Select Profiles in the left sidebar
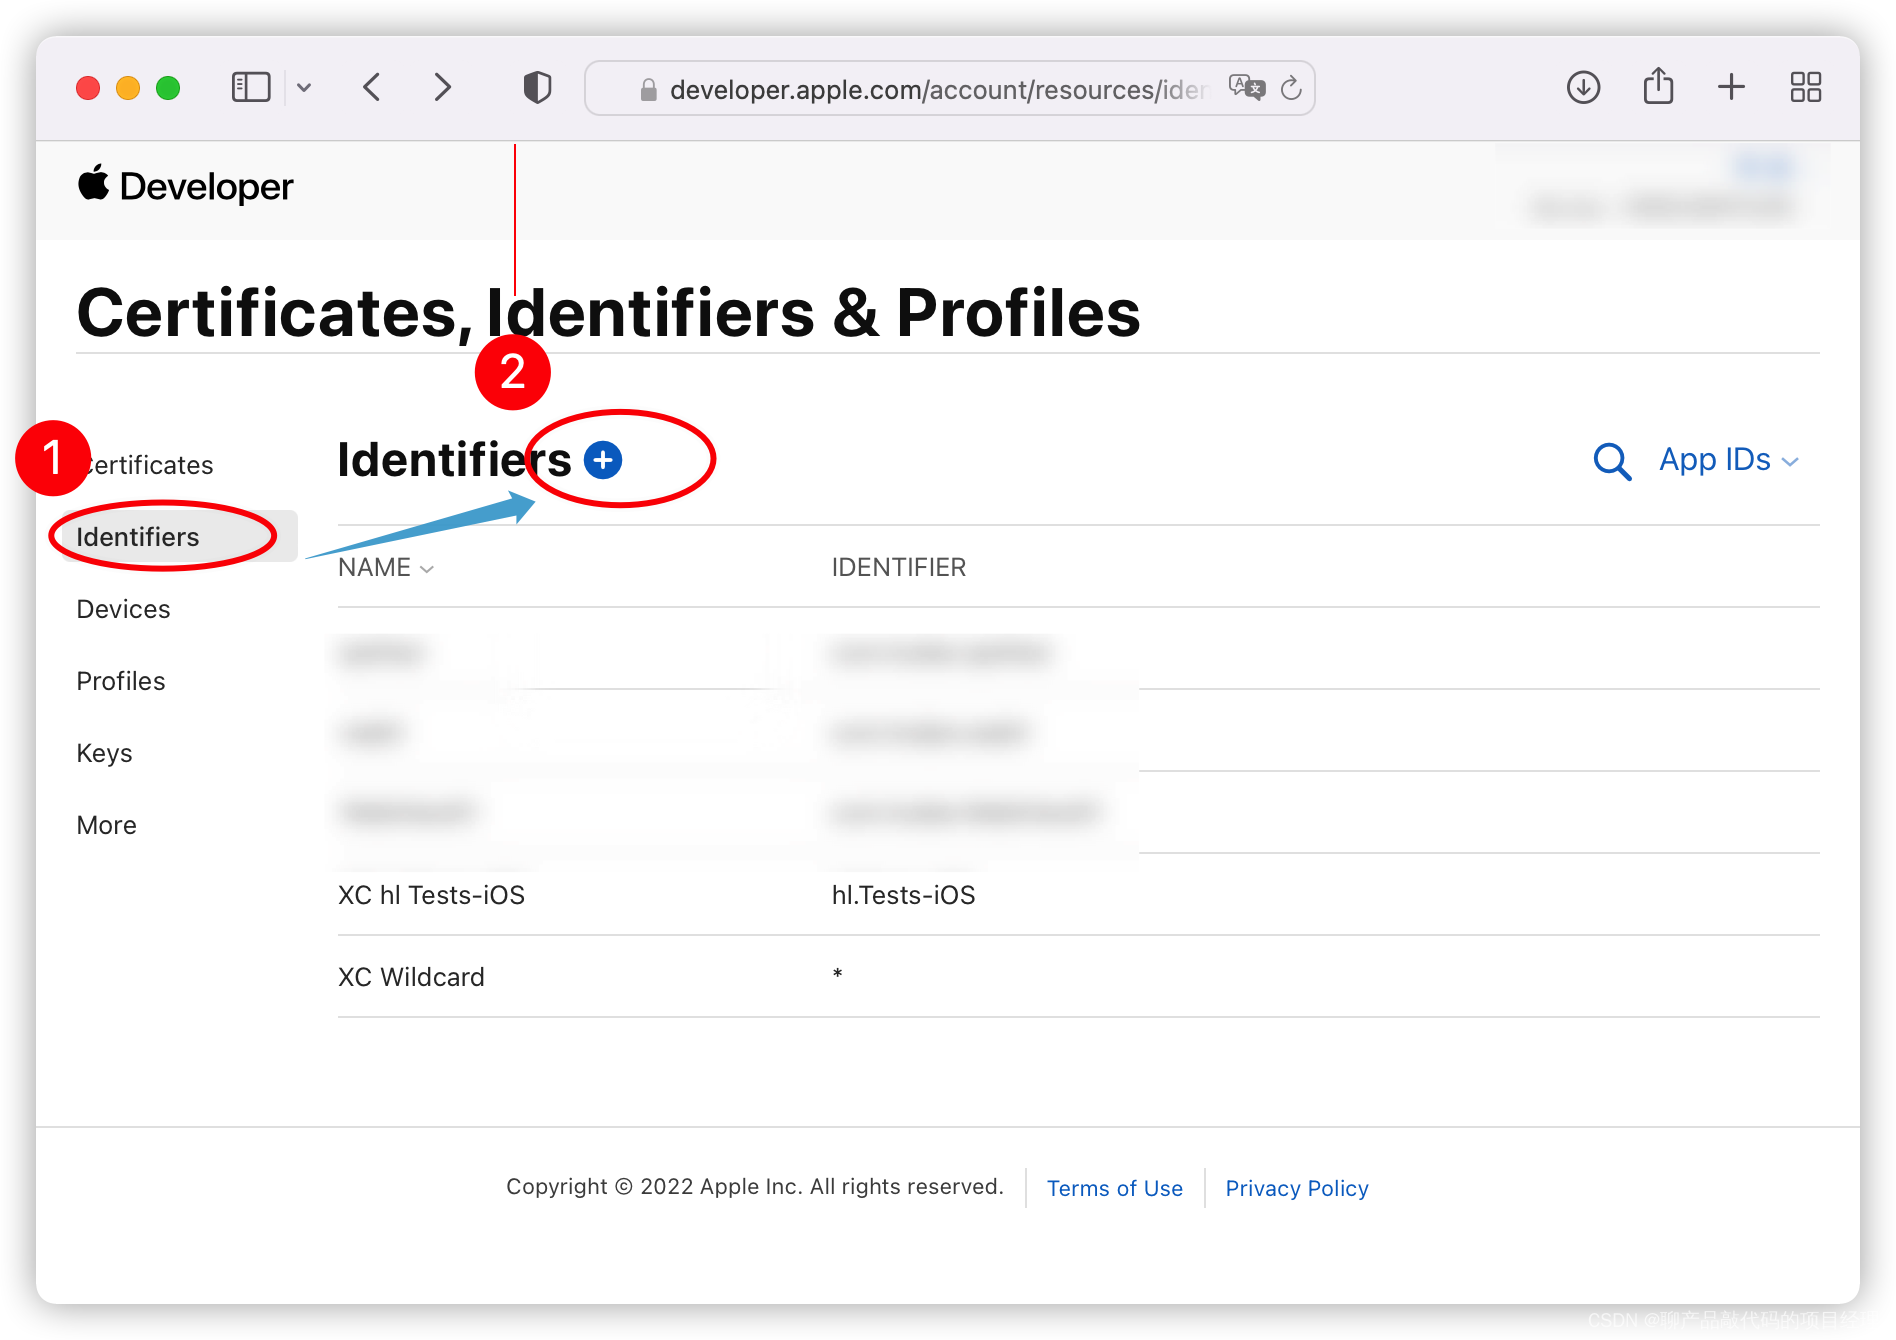 click(121, 681)
